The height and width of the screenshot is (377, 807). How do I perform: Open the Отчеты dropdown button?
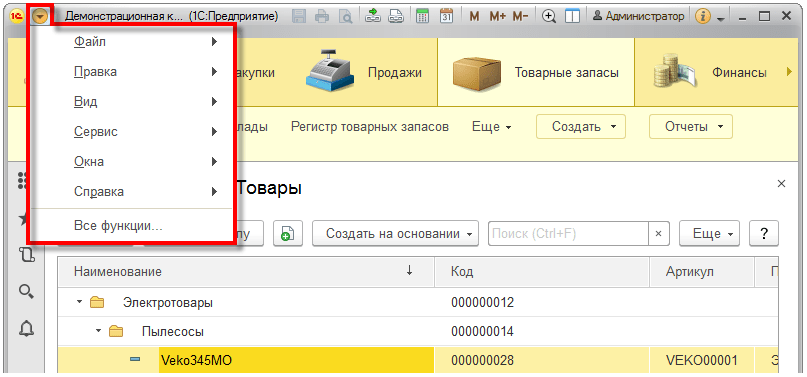(x=691, y=127)
